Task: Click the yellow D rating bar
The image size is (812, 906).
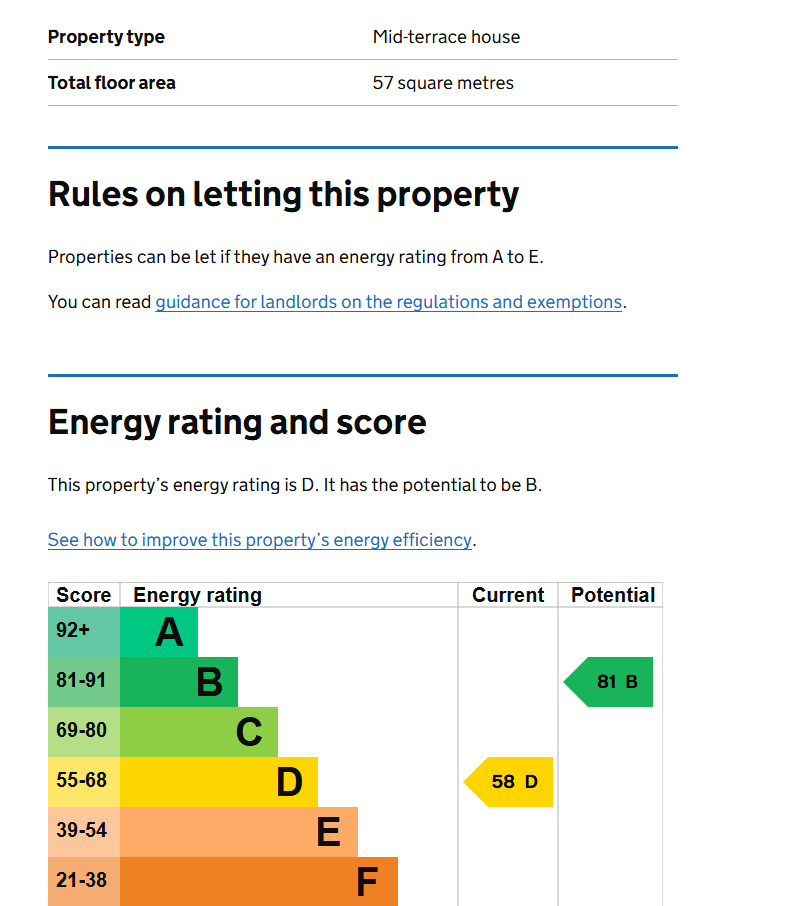Action: click(219, 782)
